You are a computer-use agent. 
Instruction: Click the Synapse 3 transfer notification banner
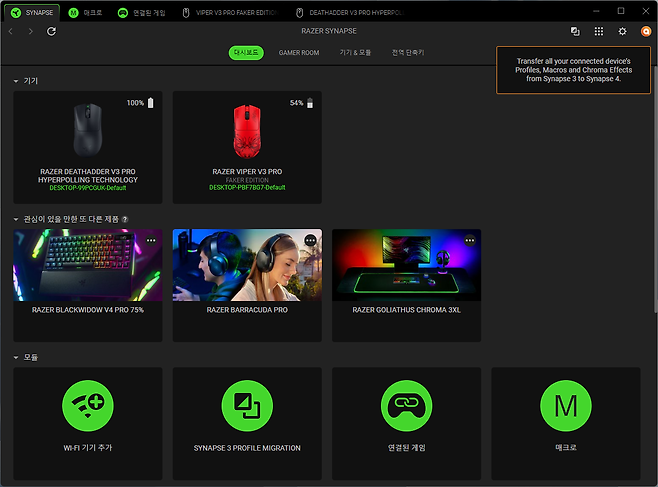[576, 69]
